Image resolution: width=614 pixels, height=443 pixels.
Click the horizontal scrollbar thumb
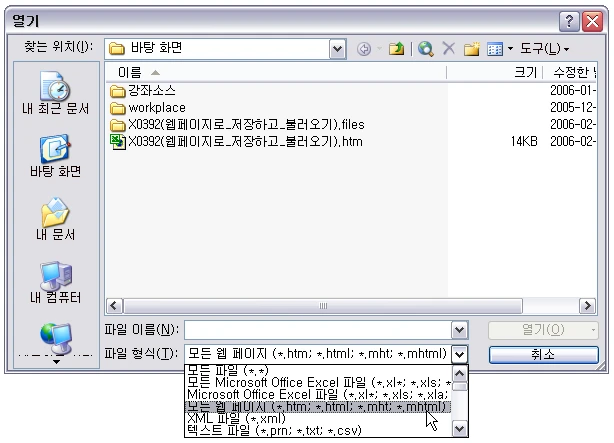pos(323,306)
